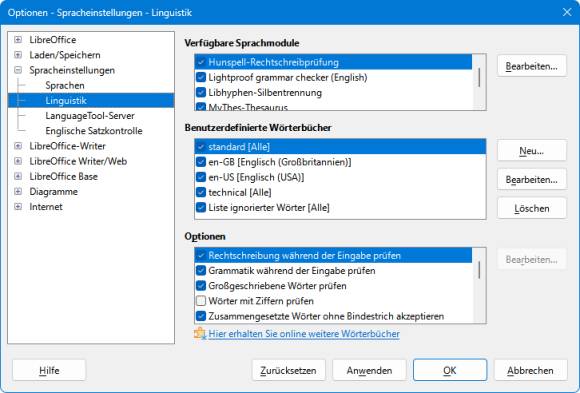Click Neu to create a dictionary
The height and width of the screenshot is (393, 580).
[x=532, y=150]
